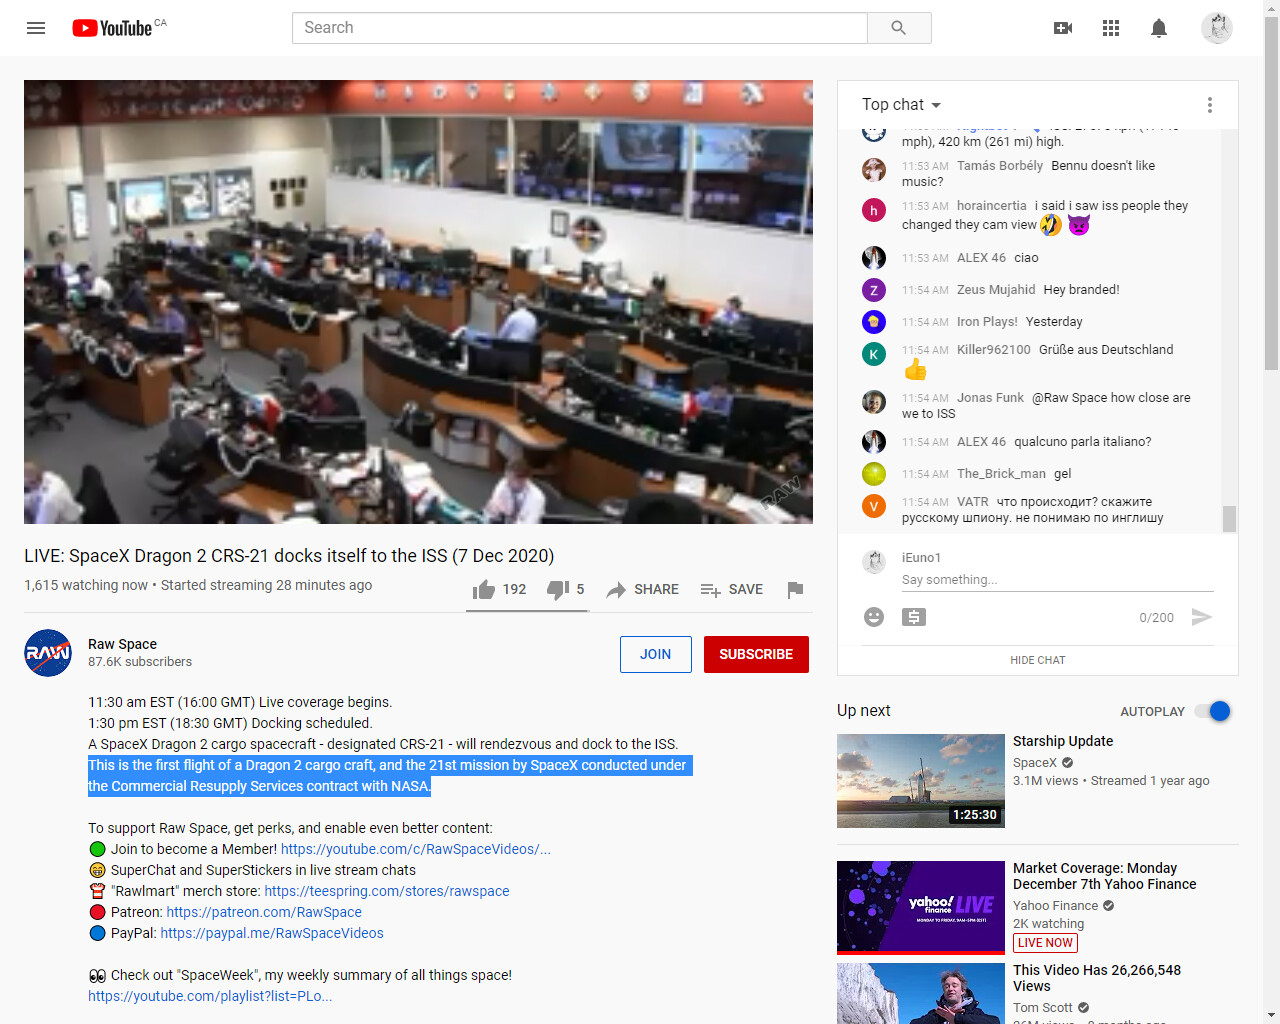The image size is (1280, 1024).
Task: Send the chat message arrow
Action: (x=1202, y=617)
